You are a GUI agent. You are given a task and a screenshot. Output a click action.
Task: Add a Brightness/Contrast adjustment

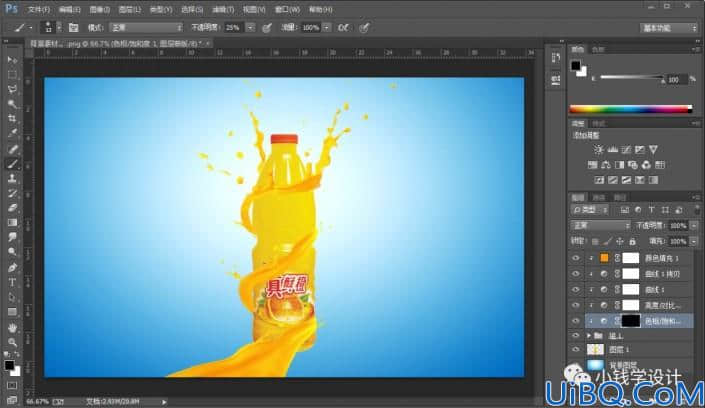(x=598, y=149)
